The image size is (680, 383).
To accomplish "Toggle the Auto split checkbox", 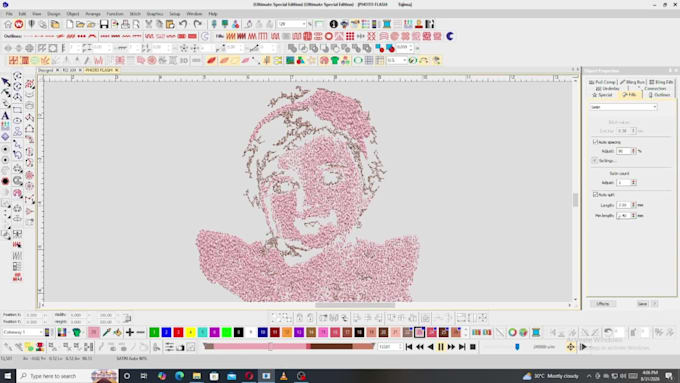I will tap(595, 195).
